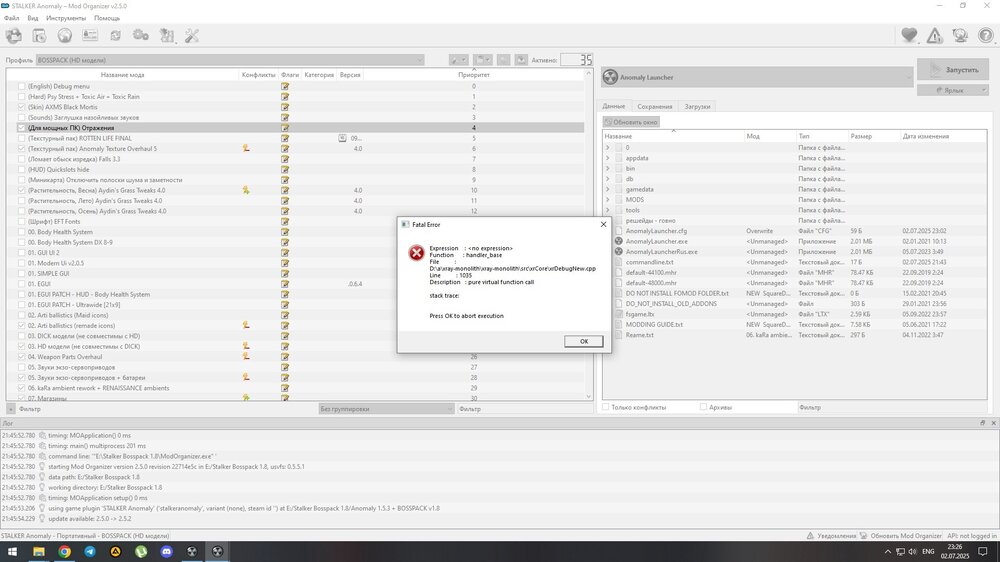The height and width of the screenshot is (562, 1000).
Task: Select the fsgame.ltx file row
Action: 794,314
